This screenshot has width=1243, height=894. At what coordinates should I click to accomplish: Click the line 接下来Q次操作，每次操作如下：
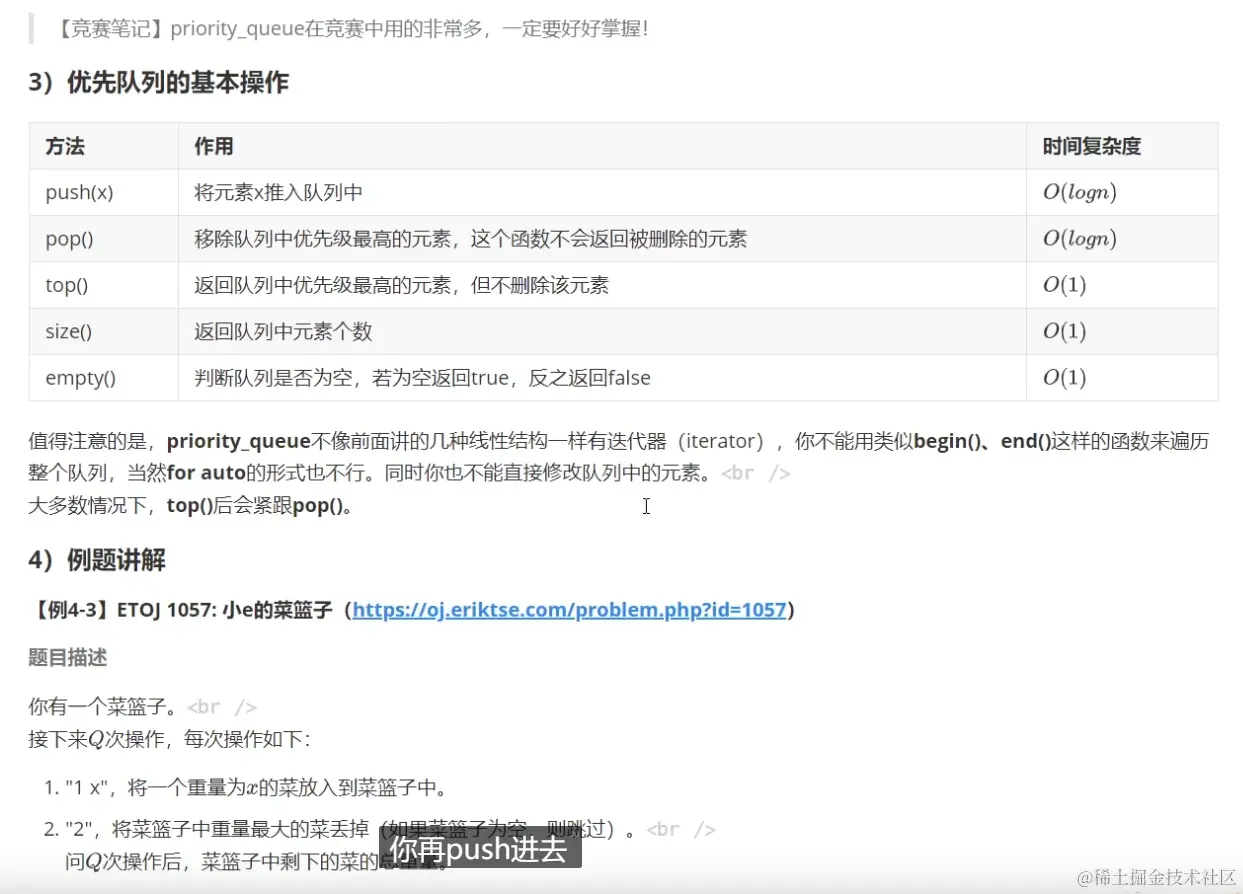coord(169,740)
